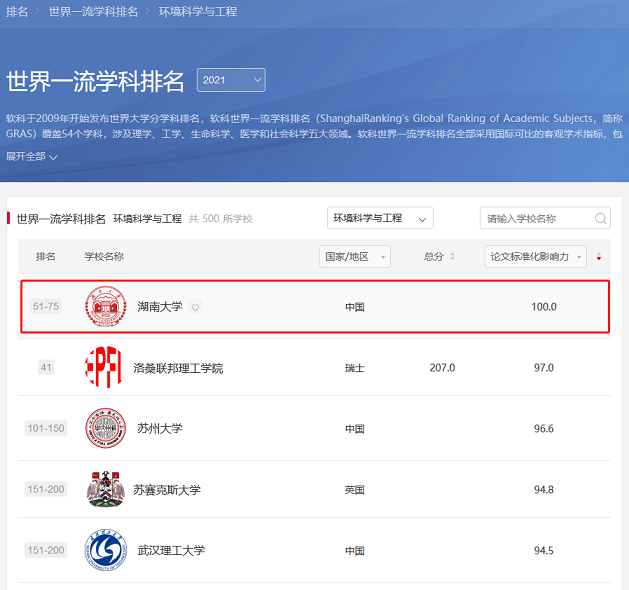Open the 湖南大学 logo
This screenshot has width=629, height=590.
click(106, 306)
